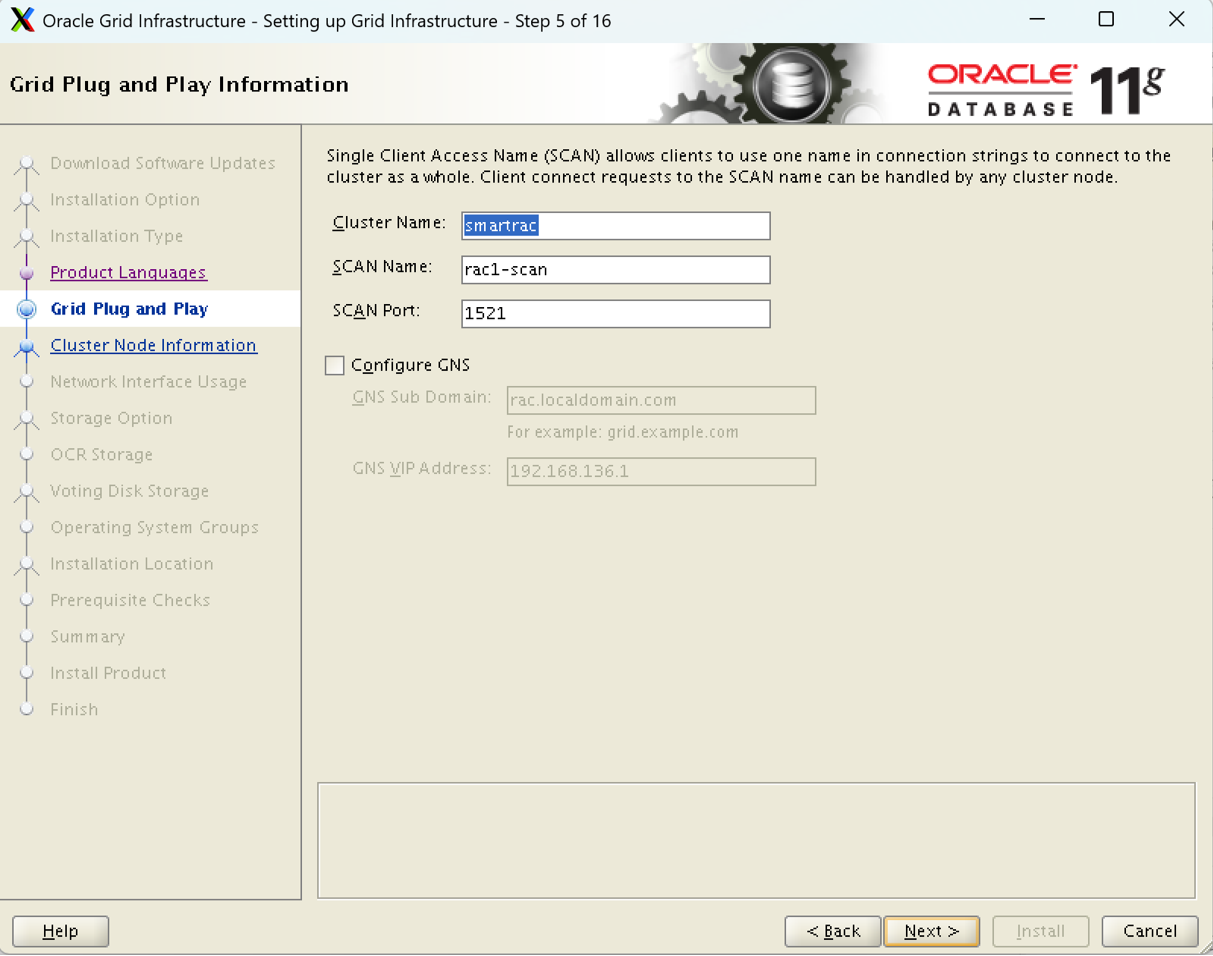Click the Voting Disk Storage step

tap(130, 491)
